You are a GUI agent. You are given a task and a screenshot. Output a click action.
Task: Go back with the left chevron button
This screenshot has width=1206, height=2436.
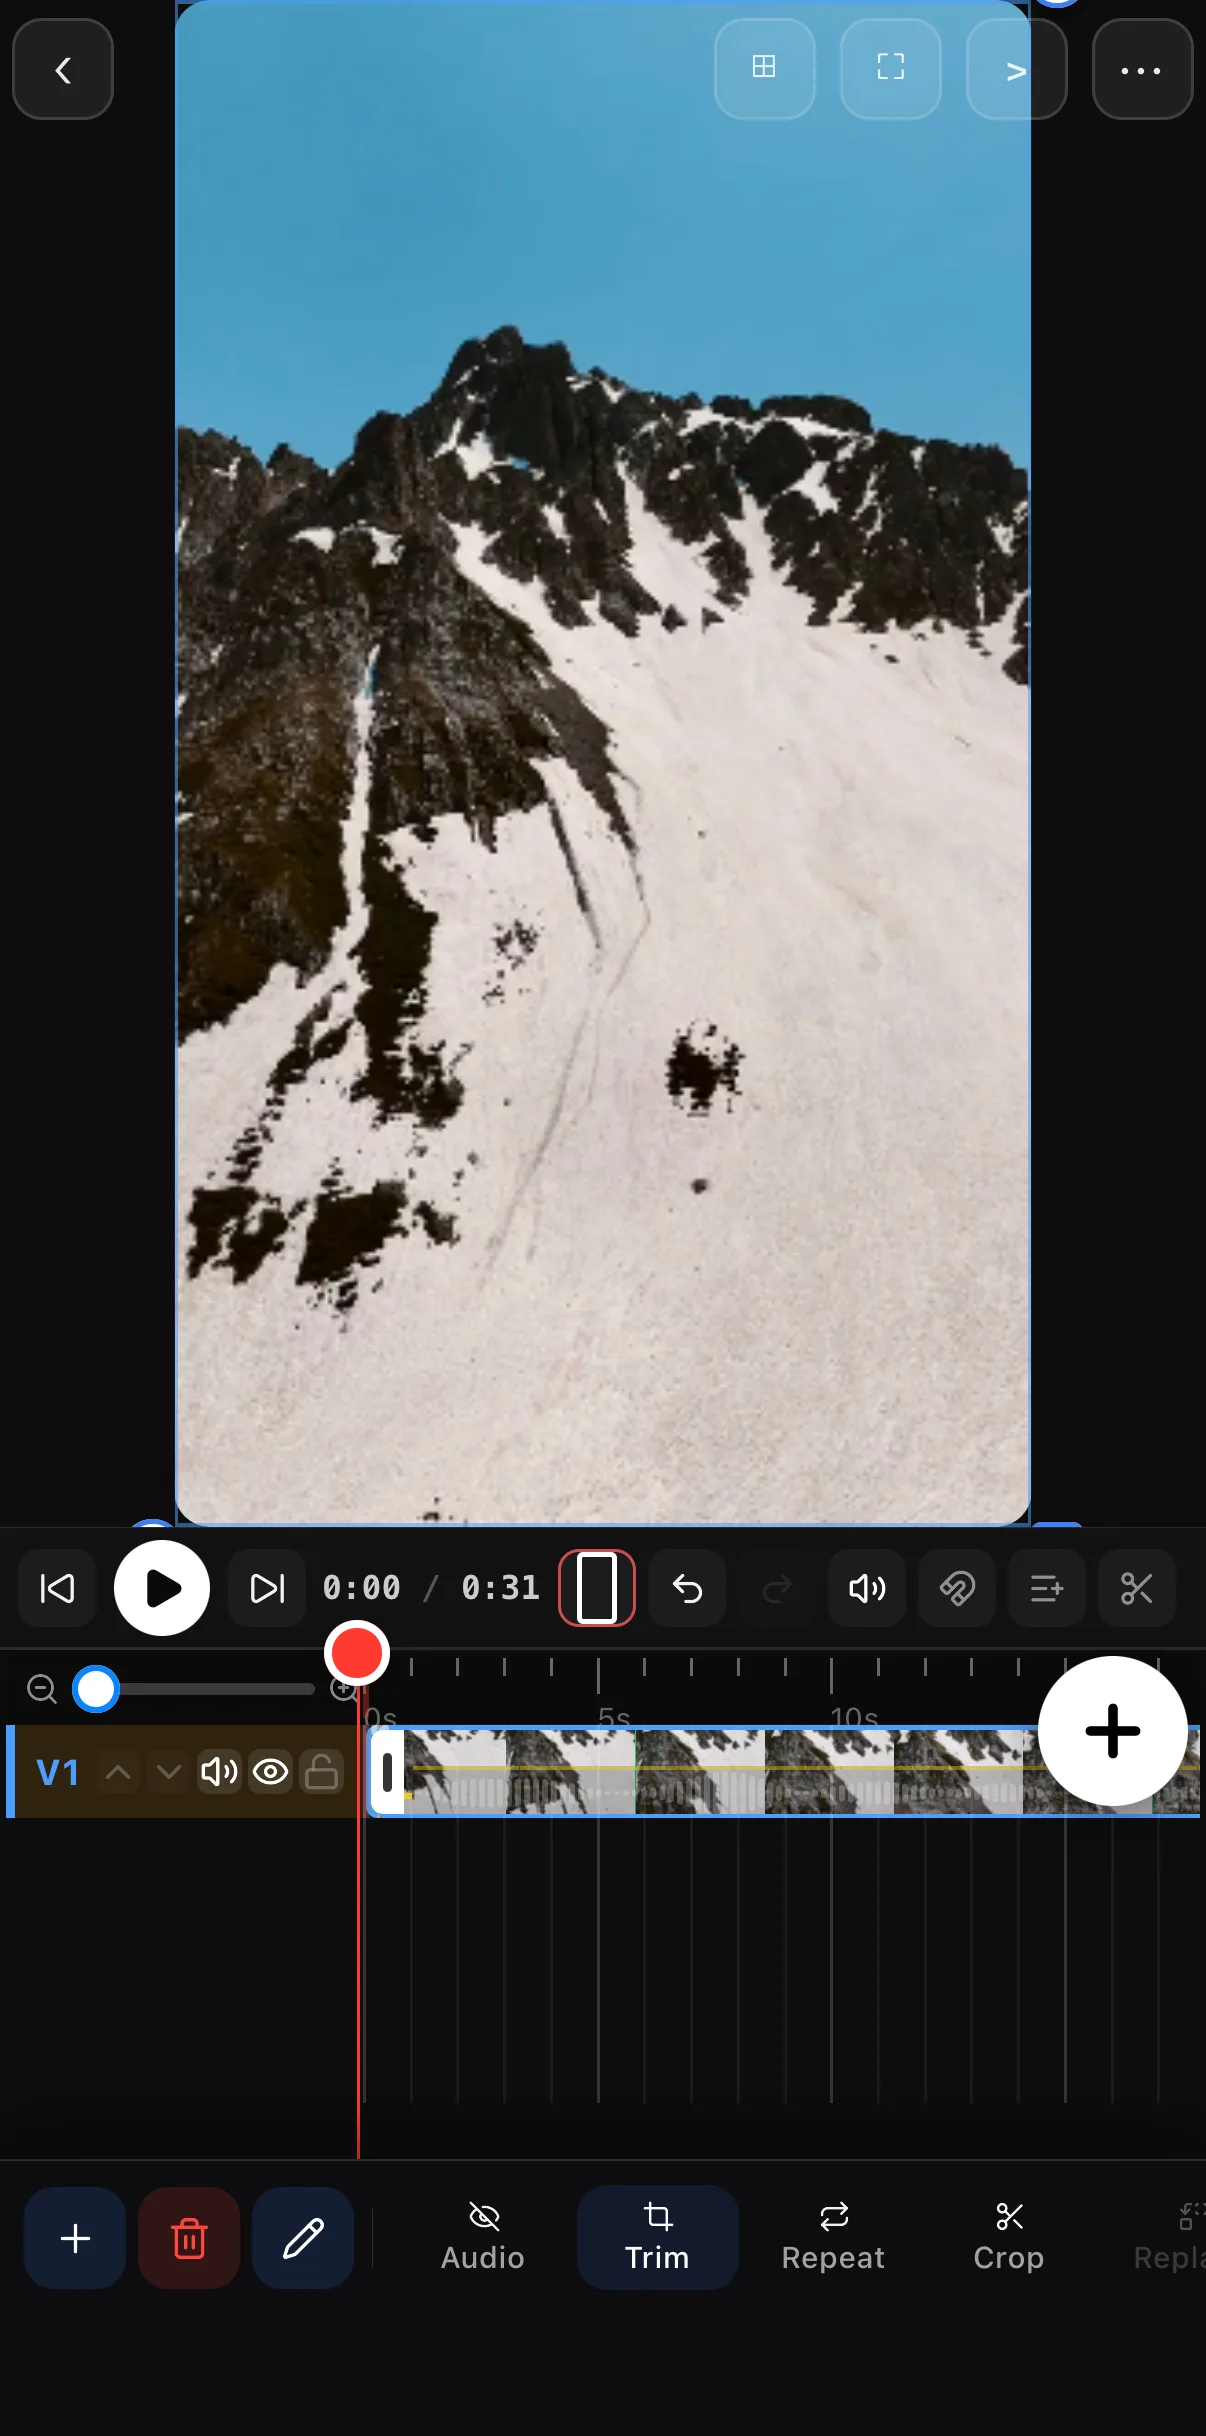62,70
